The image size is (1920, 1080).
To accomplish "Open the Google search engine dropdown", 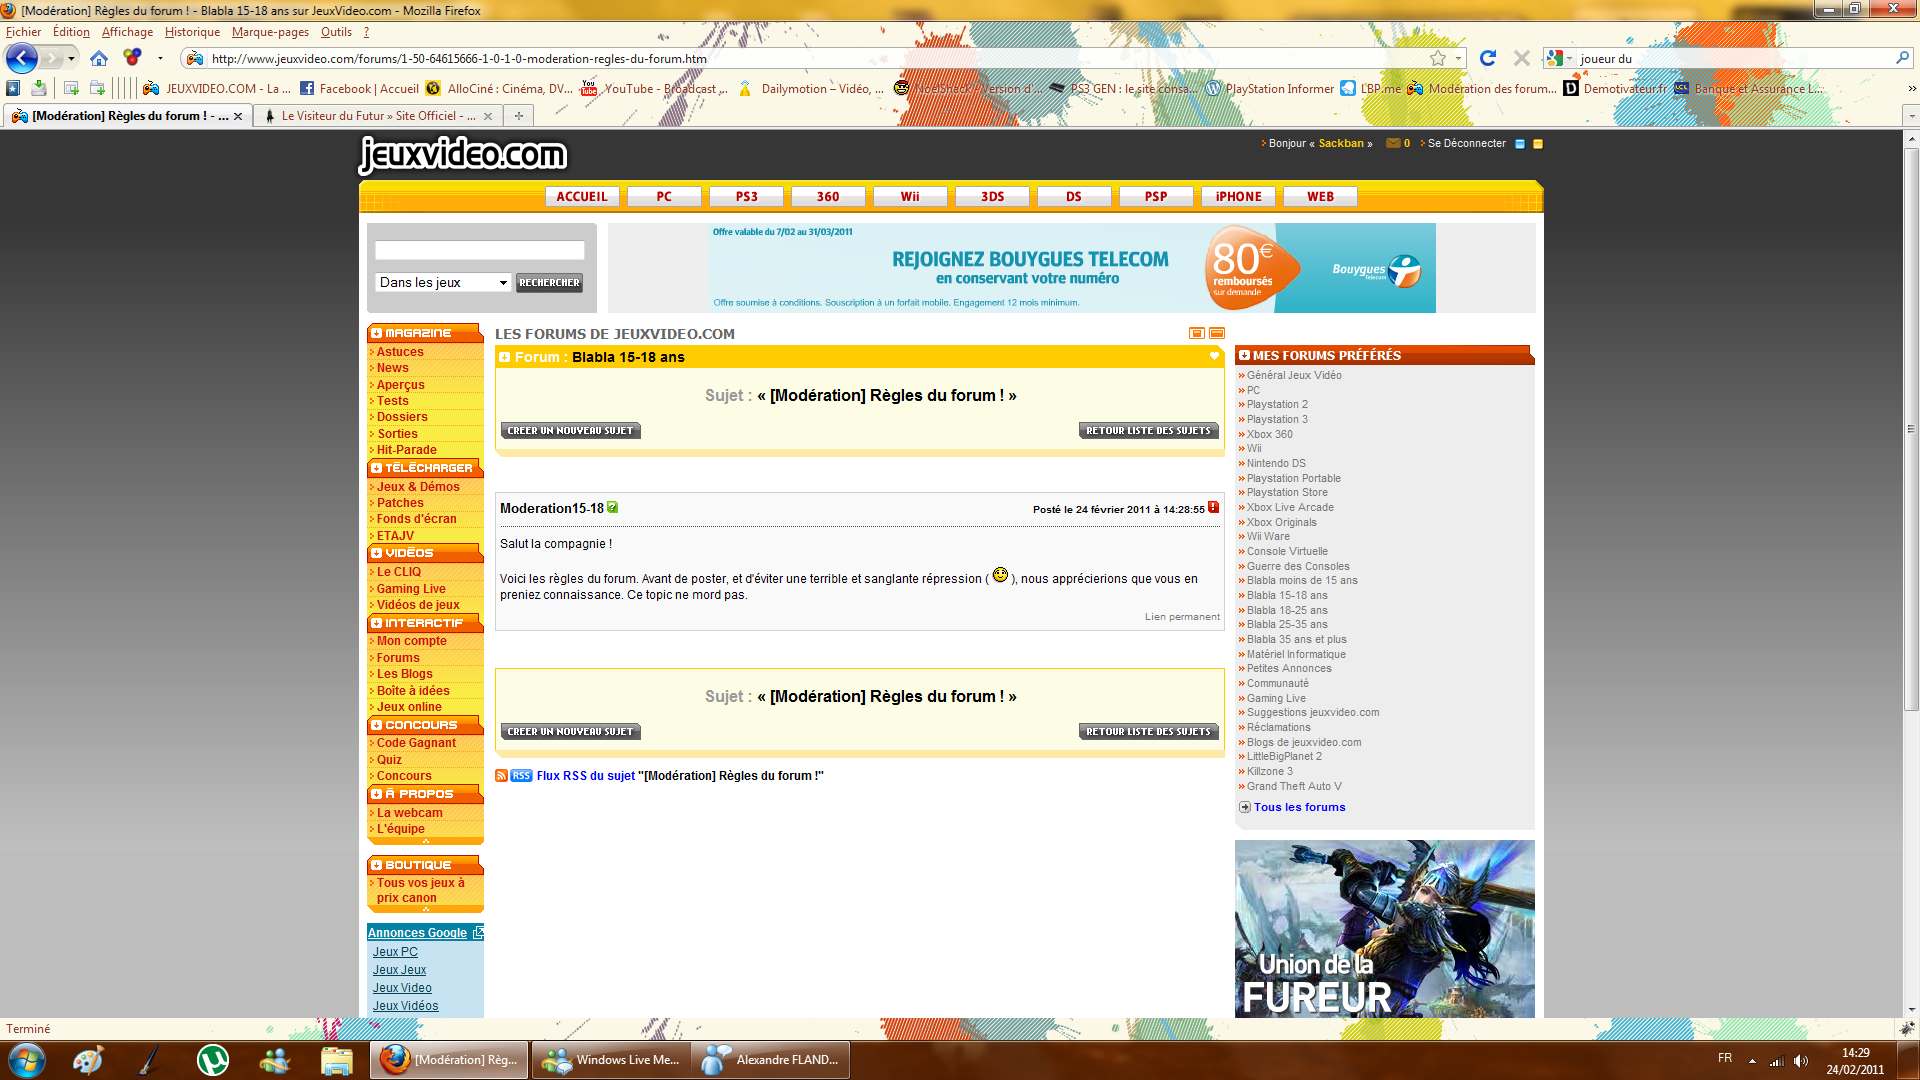I will pyautogui.click(x=1559, y=59).
